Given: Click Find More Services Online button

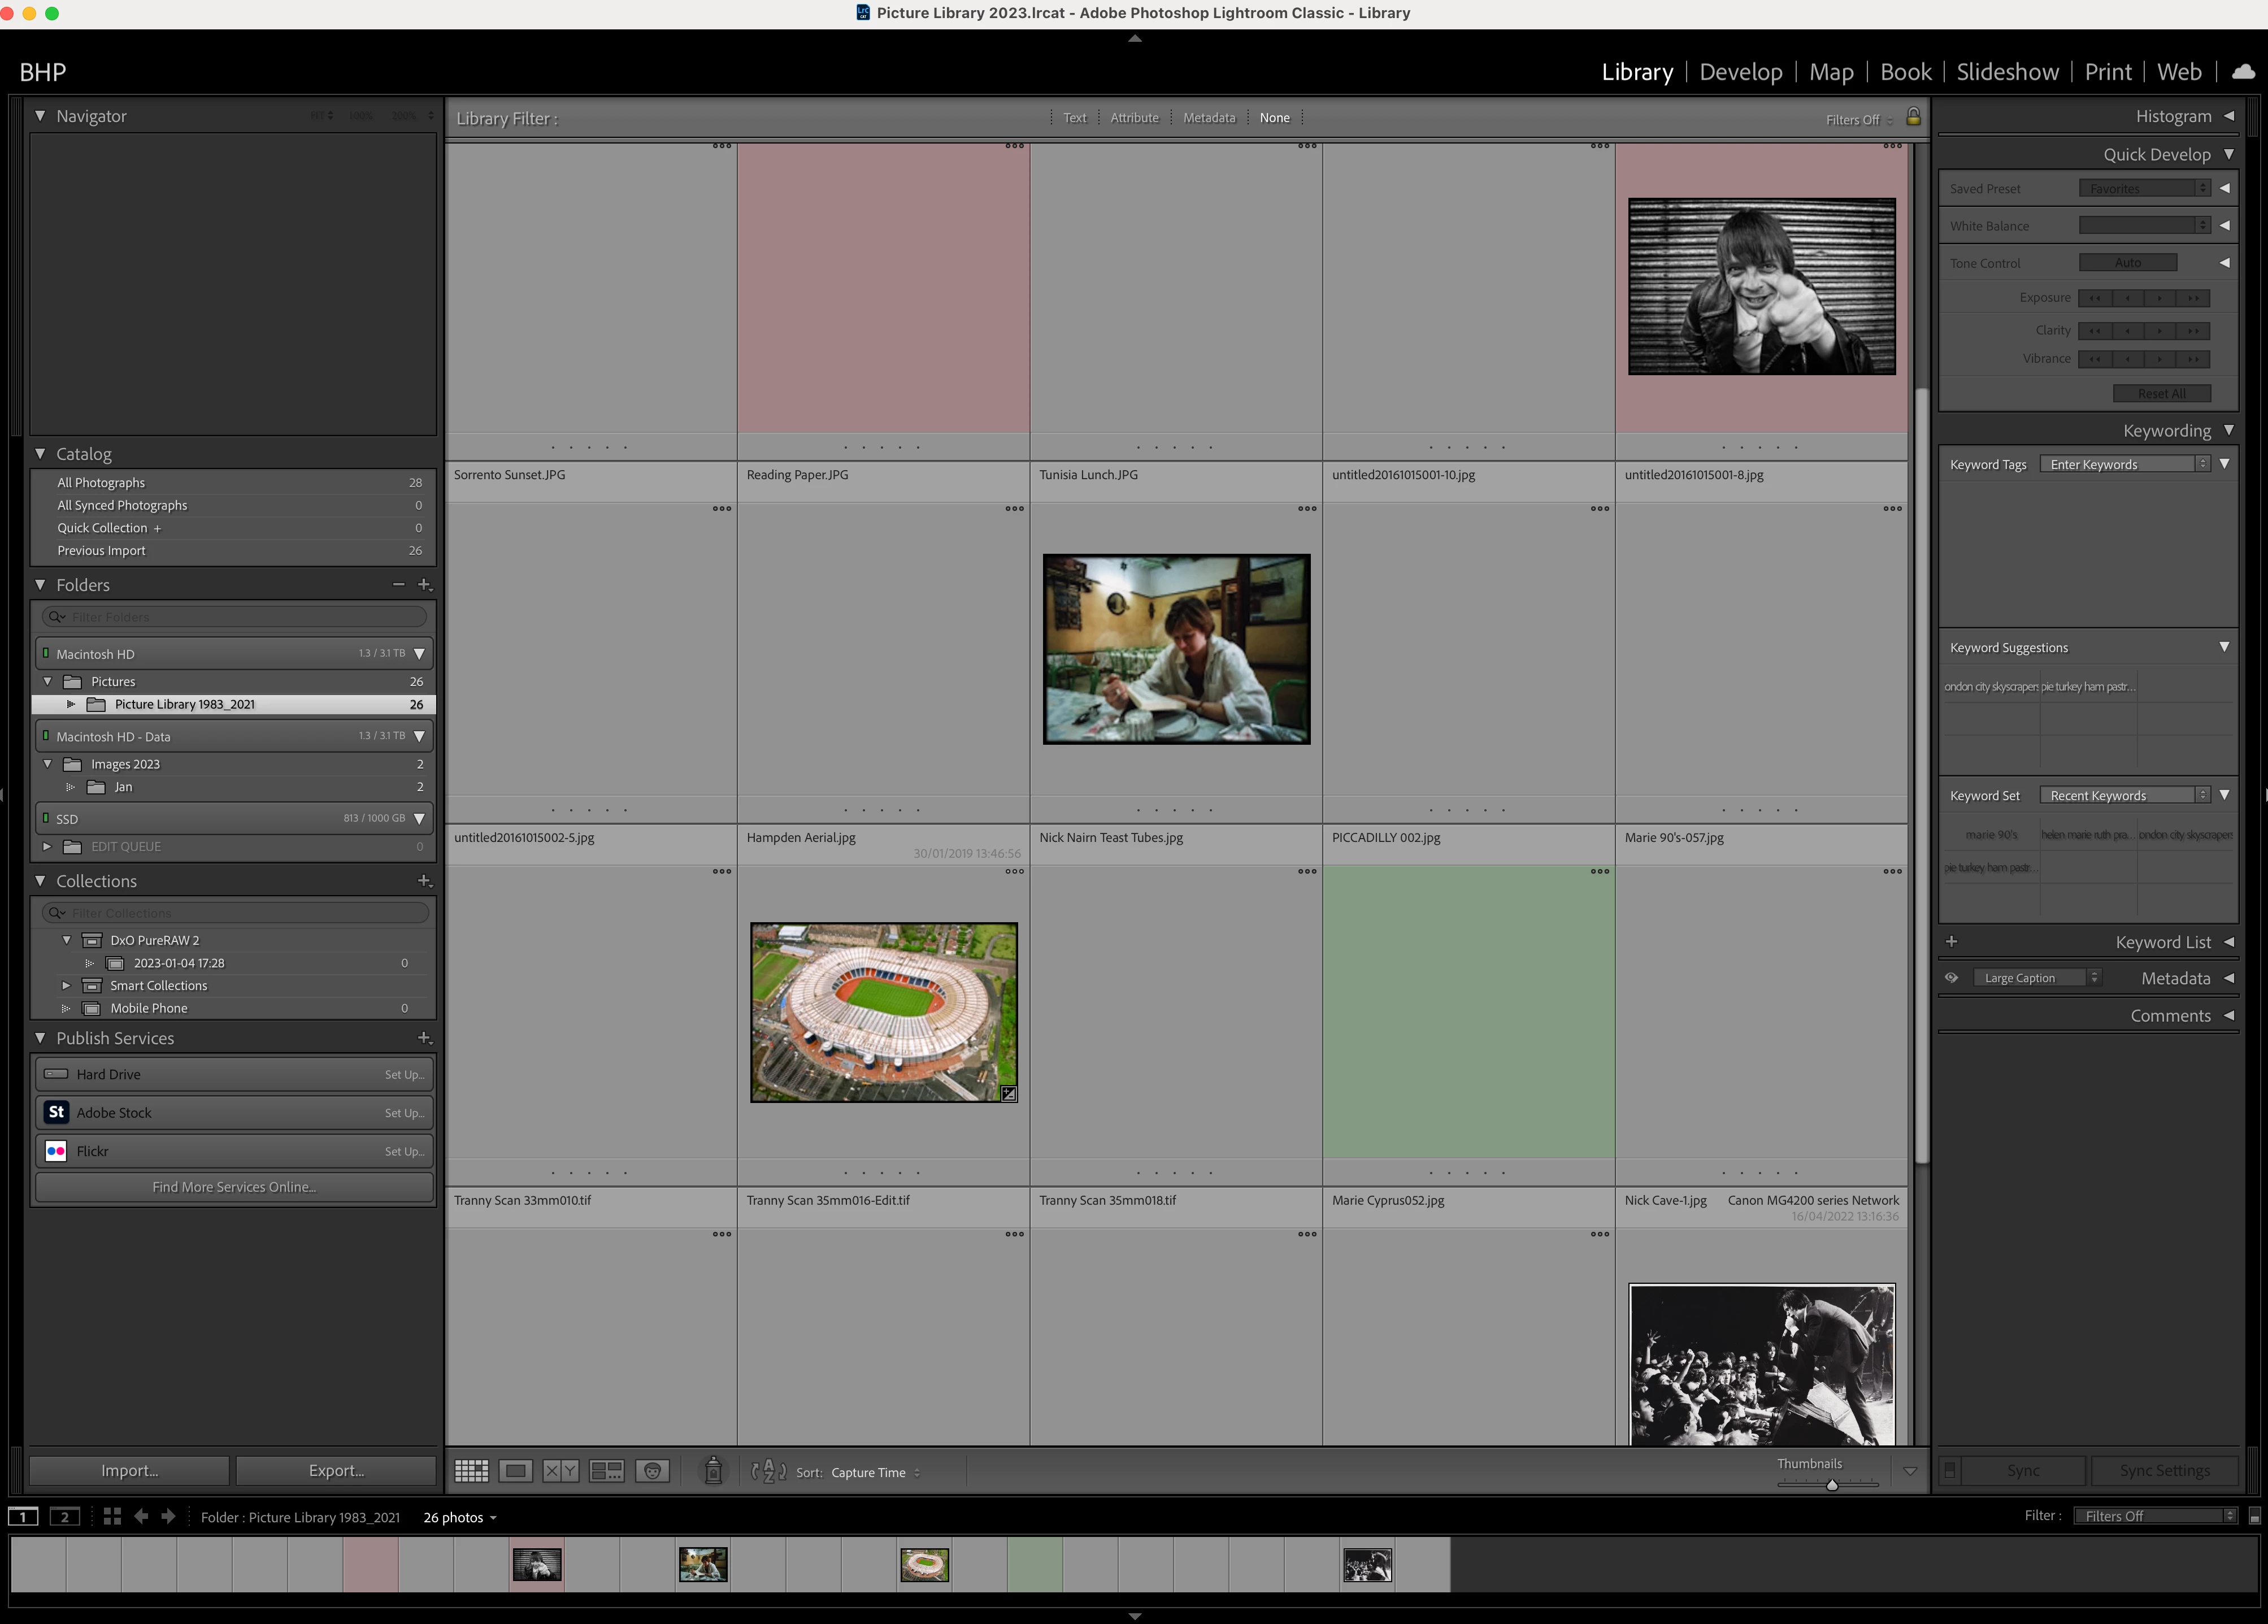Looking at the screenshot, I should pos(234,1187).
